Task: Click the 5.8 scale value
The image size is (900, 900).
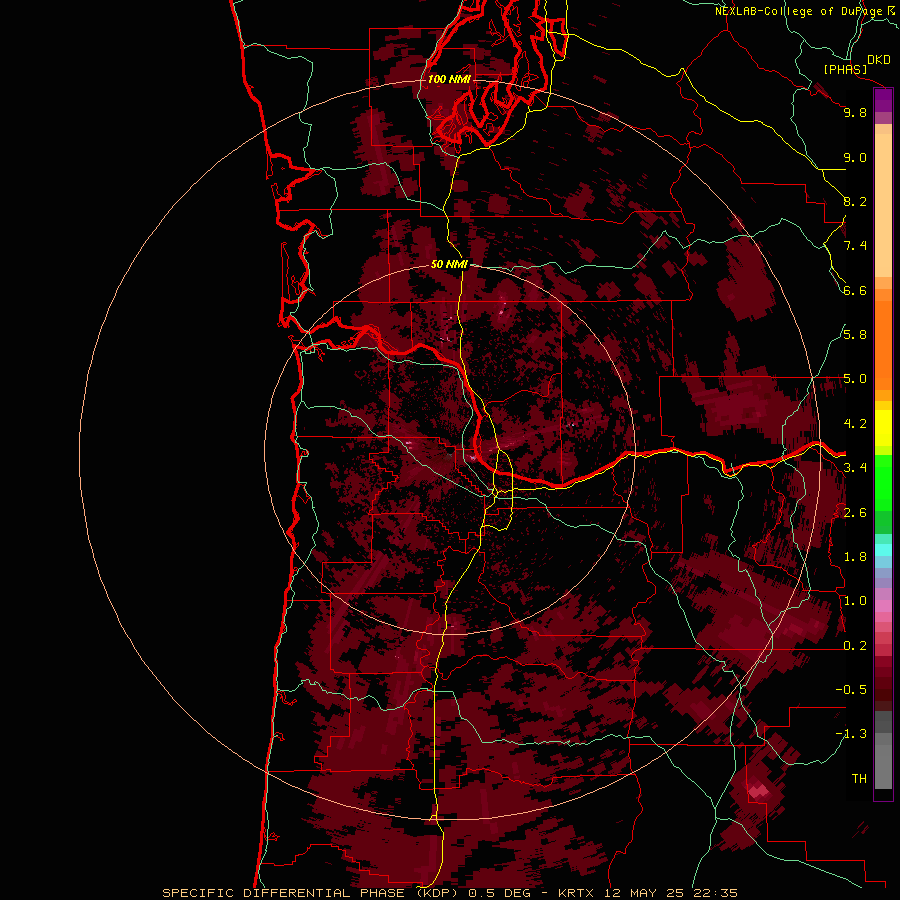Action: pos(855,335)
